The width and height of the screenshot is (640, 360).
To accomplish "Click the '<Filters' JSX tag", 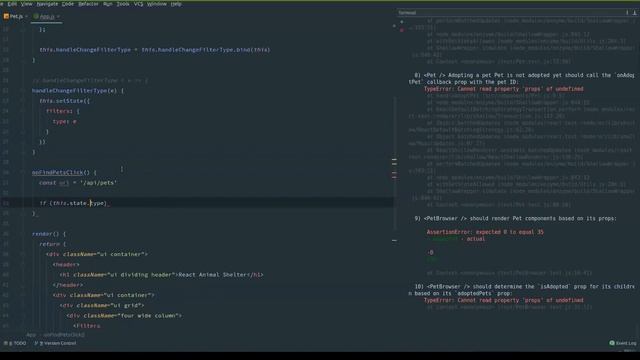I will [x=87, y=326].
